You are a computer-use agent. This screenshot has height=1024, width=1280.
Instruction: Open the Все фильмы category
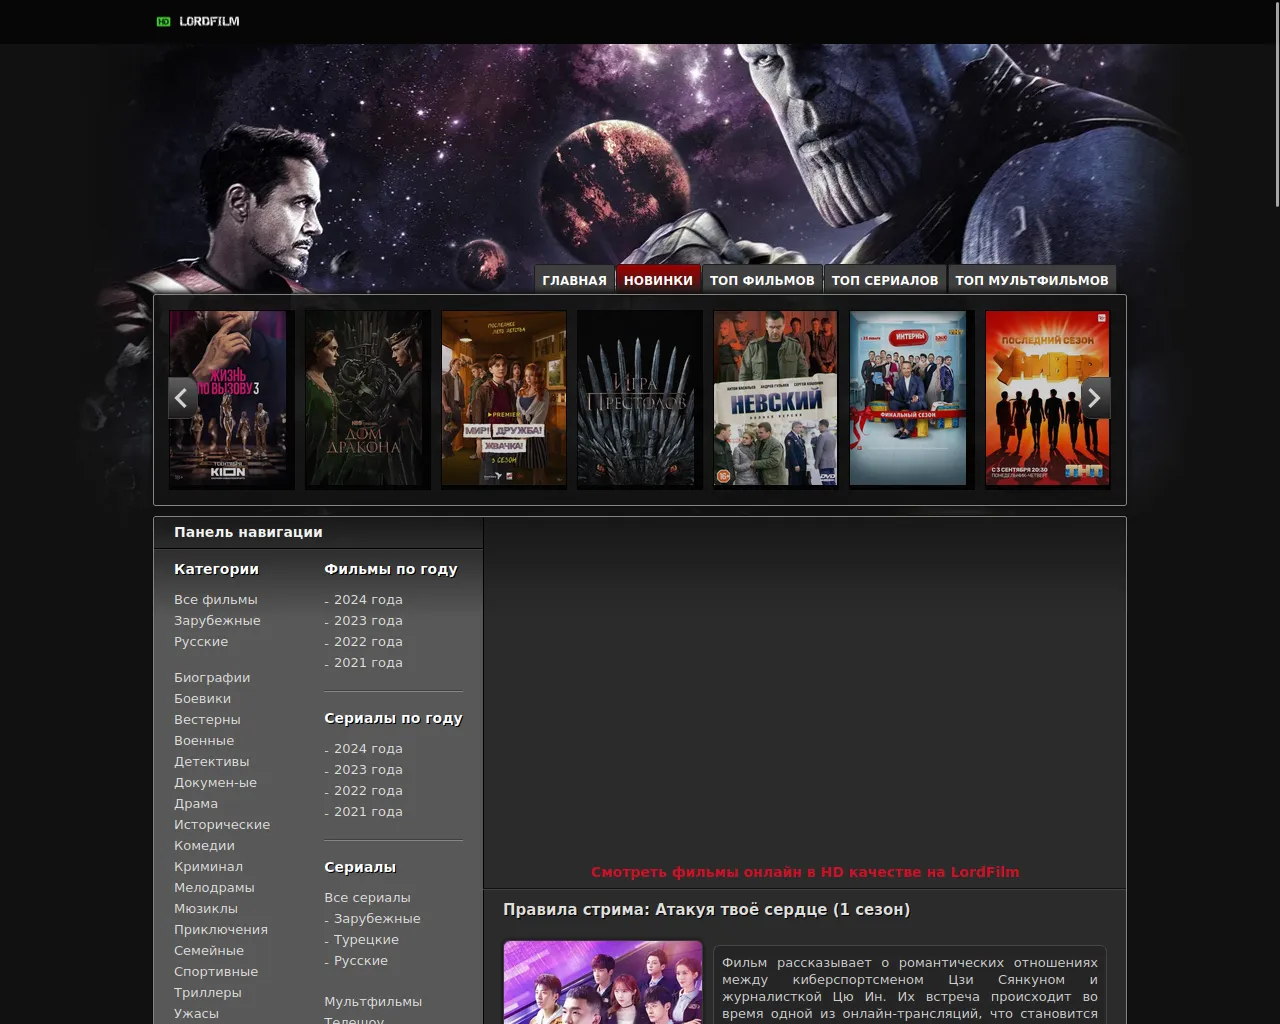coord(215,600)
